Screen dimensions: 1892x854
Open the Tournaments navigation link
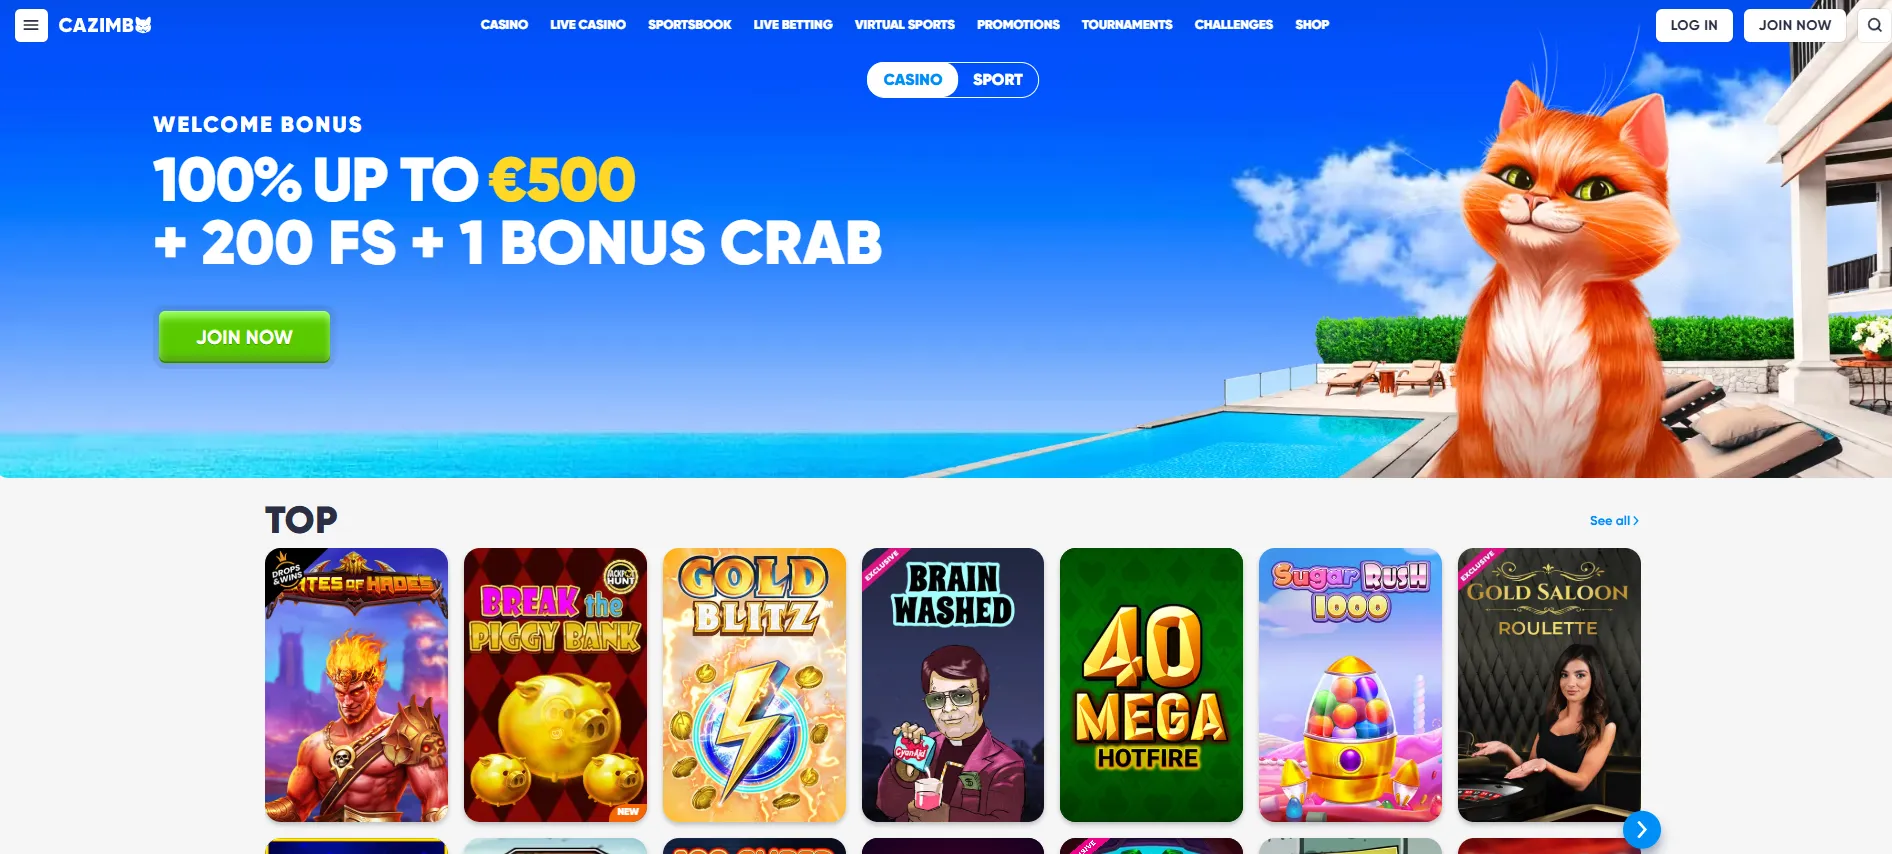[x=1127, y=25]
